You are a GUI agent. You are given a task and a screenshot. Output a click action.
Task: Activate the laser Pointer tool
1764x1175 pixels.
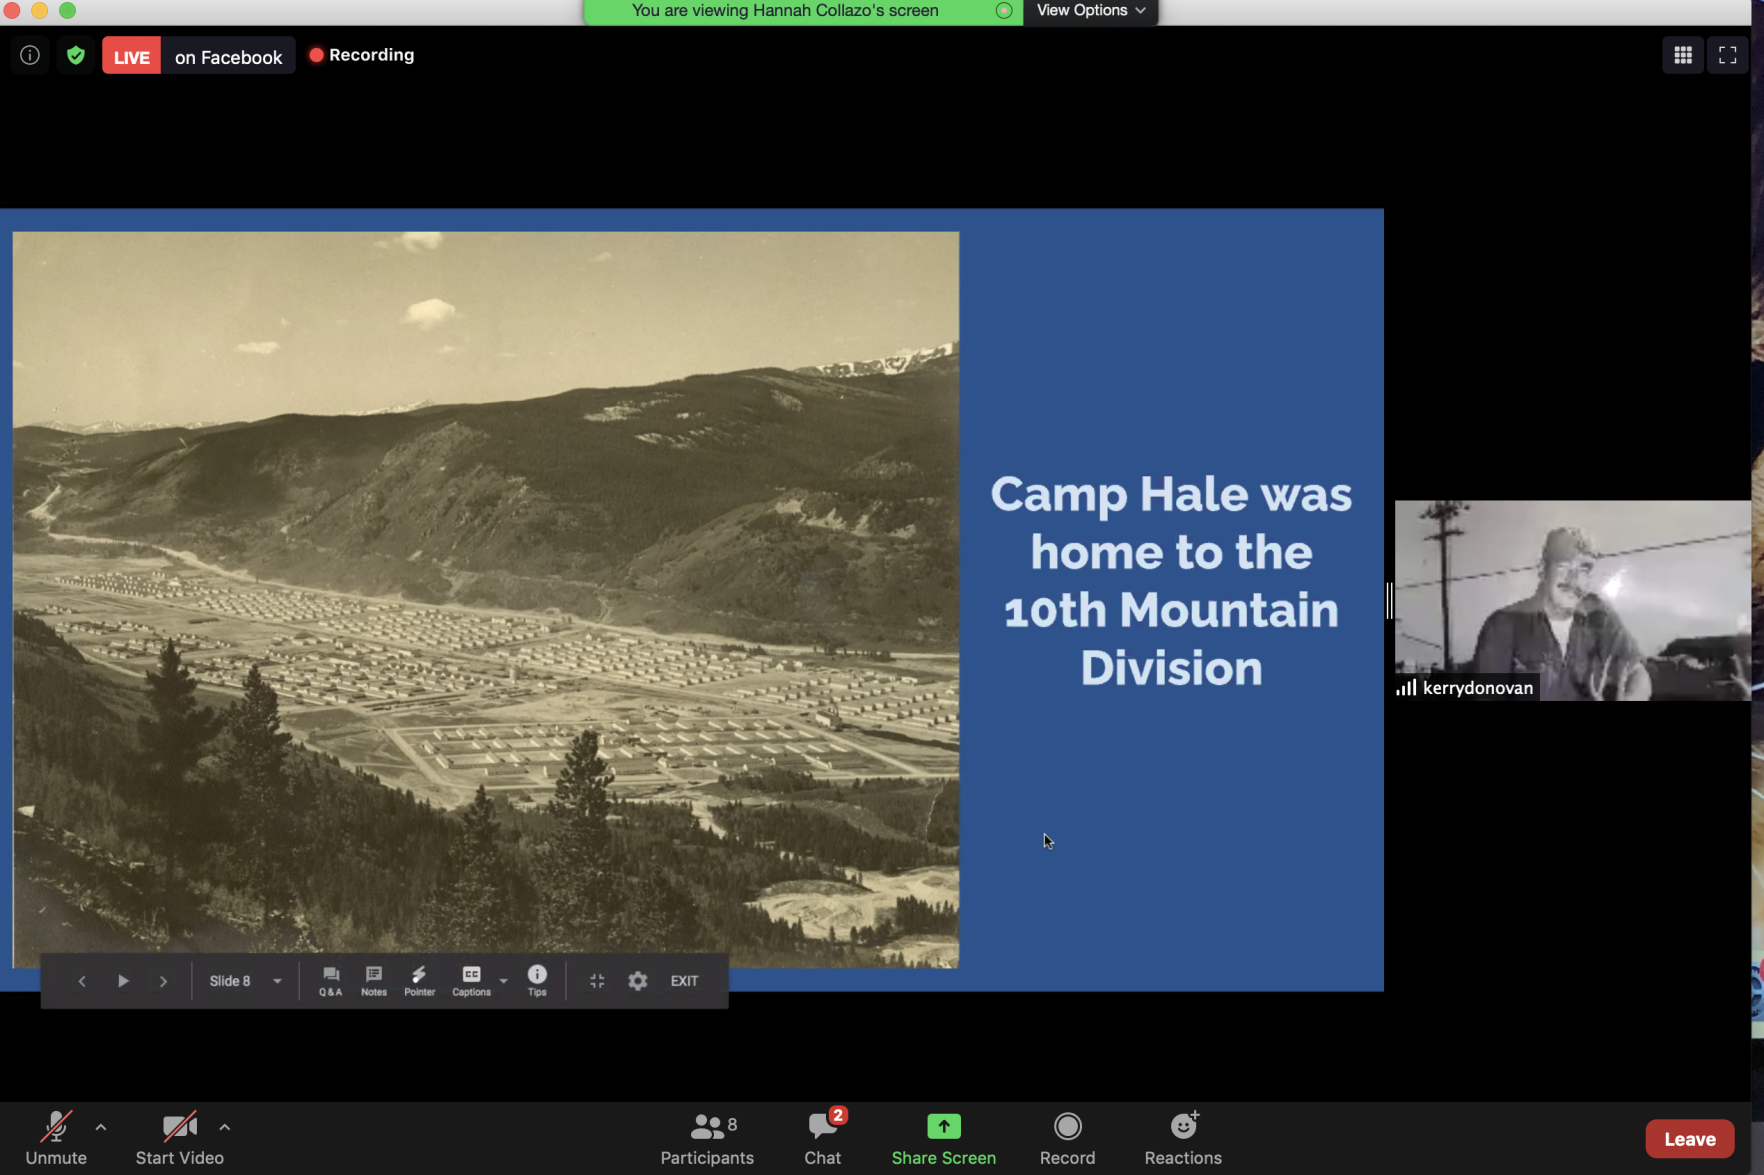pos(419,980)
